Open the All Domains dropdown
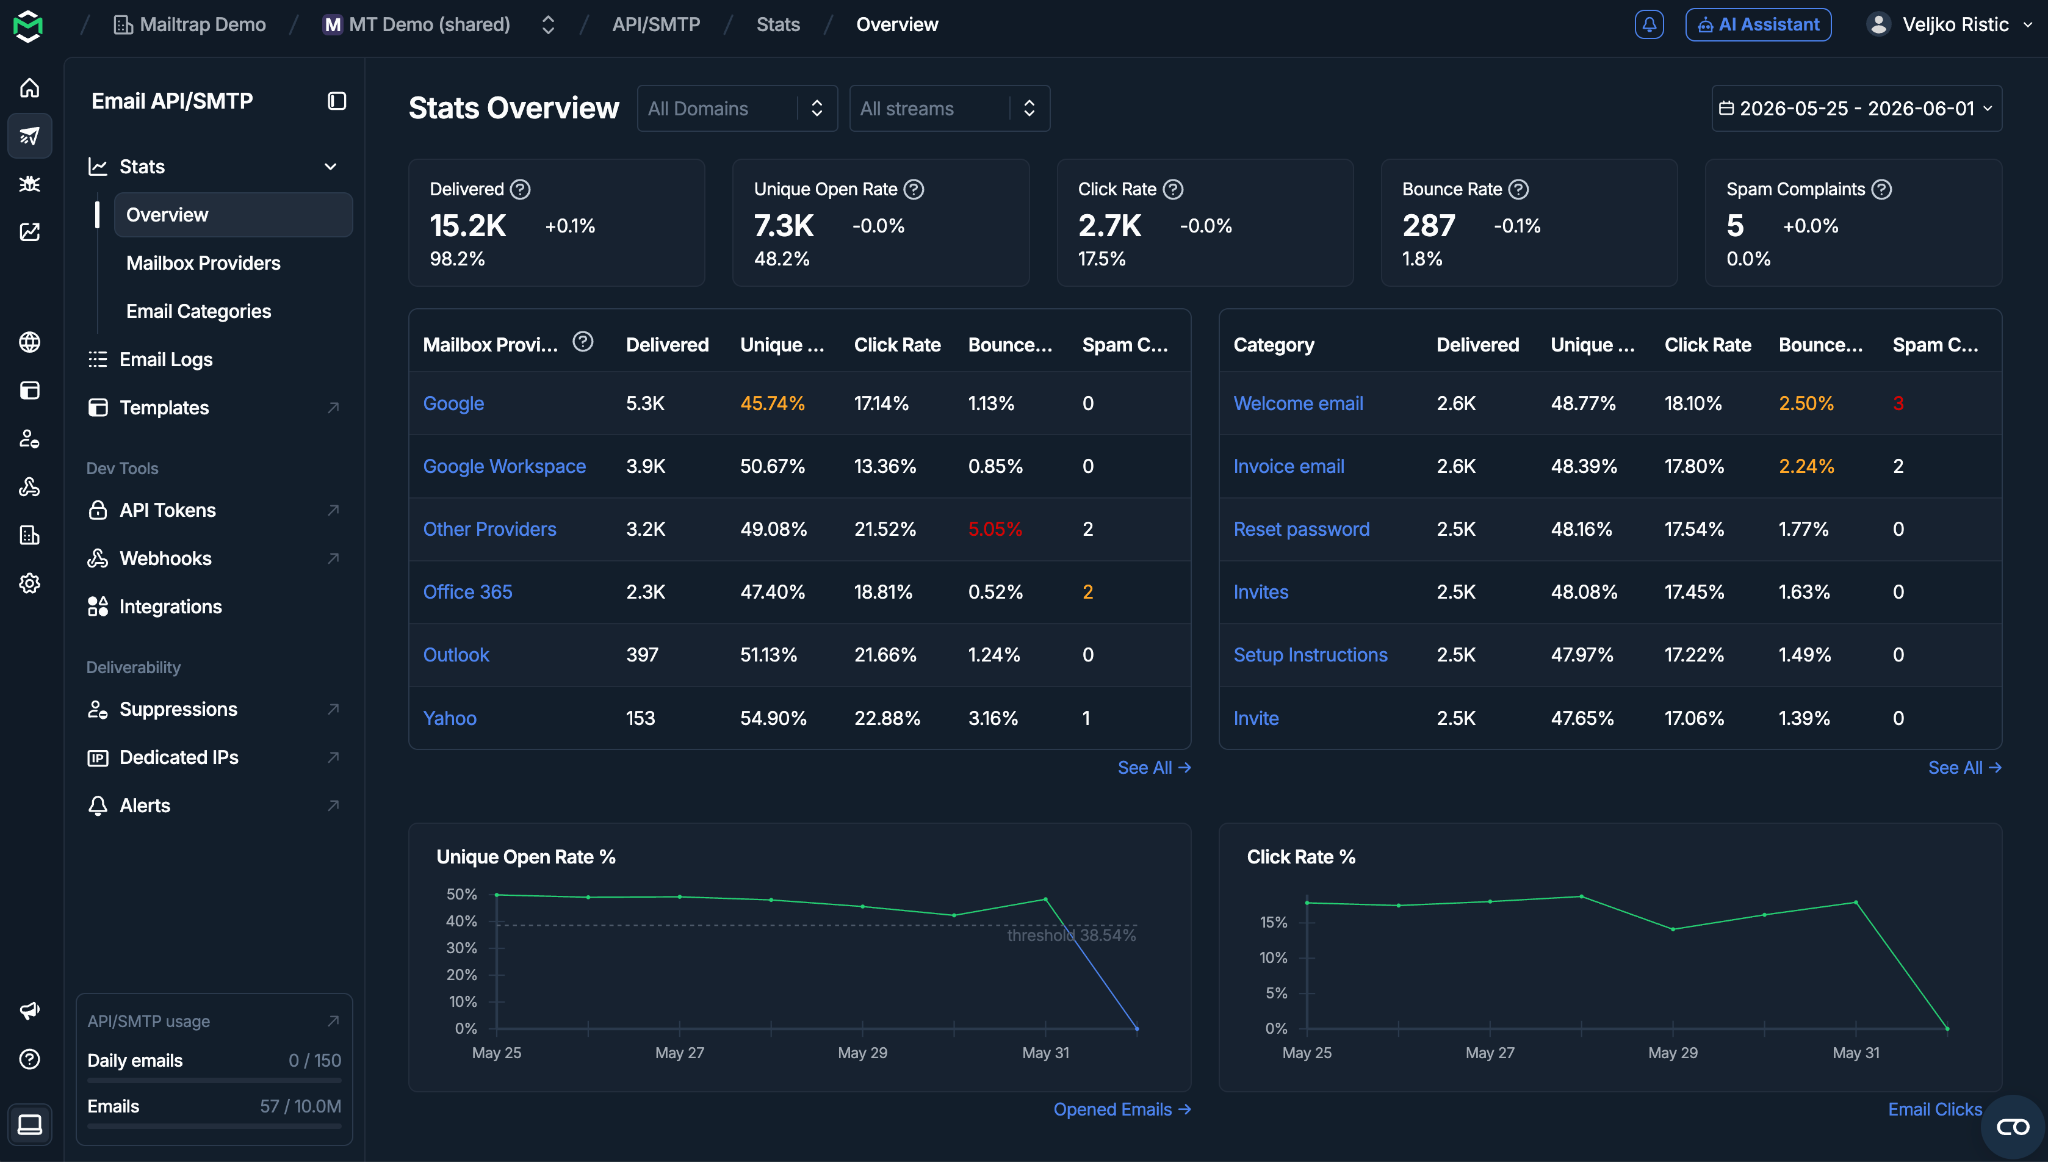Image resolution: width=2048 pixels, height=1162 pixels. pos(737,108)
